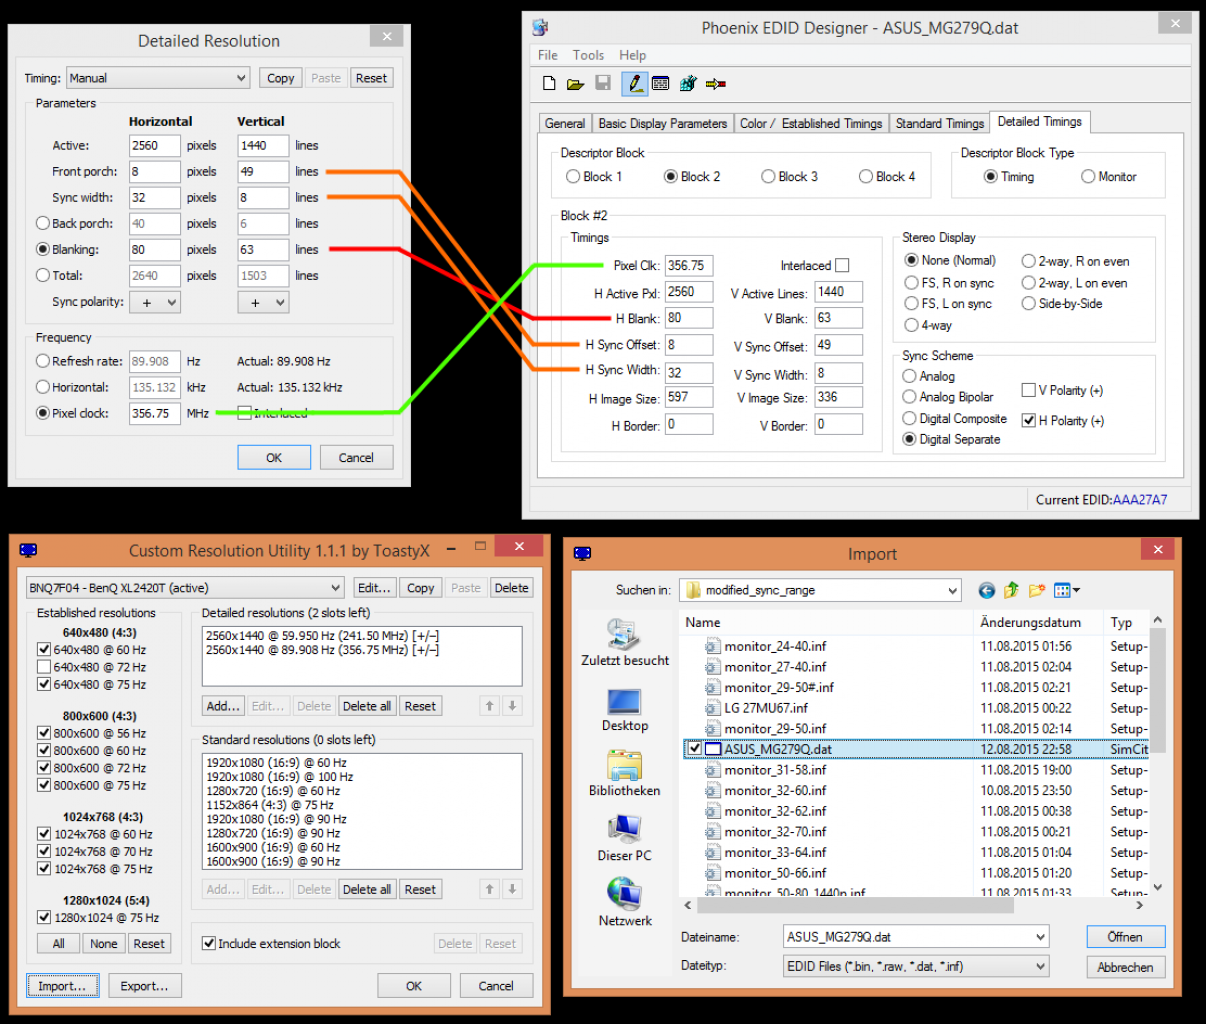Click Import dialog title bar icon
1206x1024 pixels.
point(583,554)
